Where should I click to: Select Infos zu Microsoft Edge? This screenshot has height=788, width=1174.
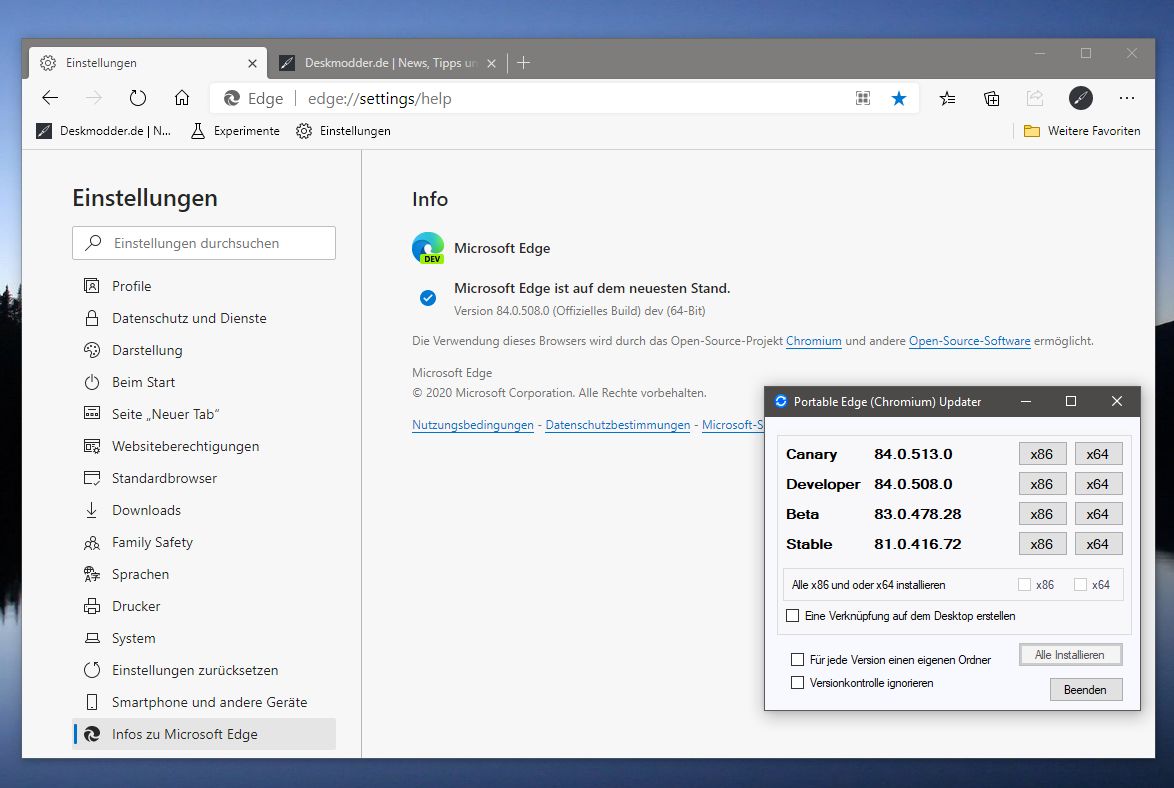(x=204, y=734)
